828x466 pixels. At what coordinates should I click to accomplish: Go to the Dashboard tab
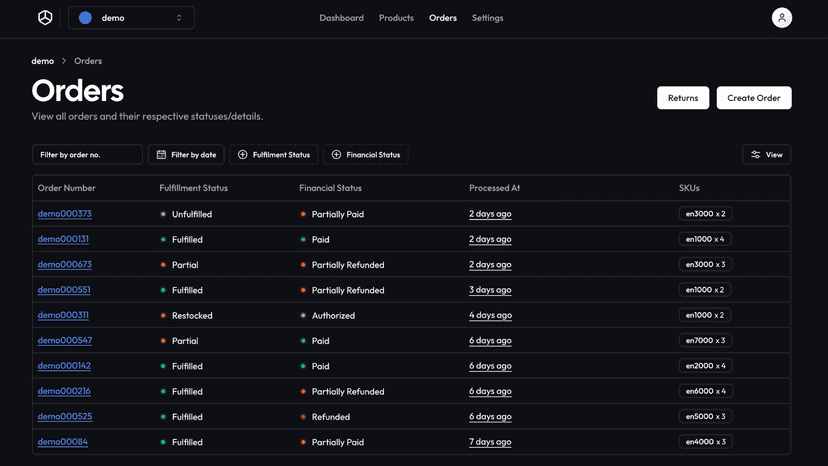341,17
